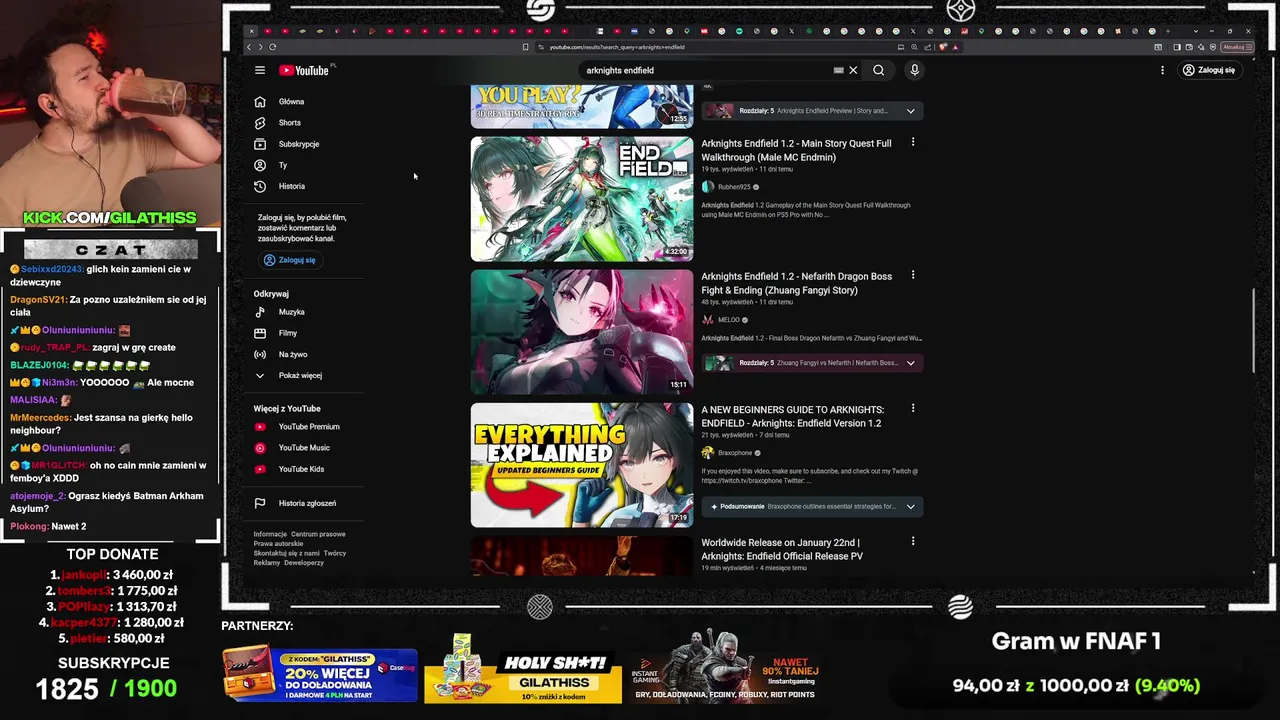The height and width of the screenshot is (720, 1280).
Task: Open Braxophone channel name link
Action: (735, 453)
